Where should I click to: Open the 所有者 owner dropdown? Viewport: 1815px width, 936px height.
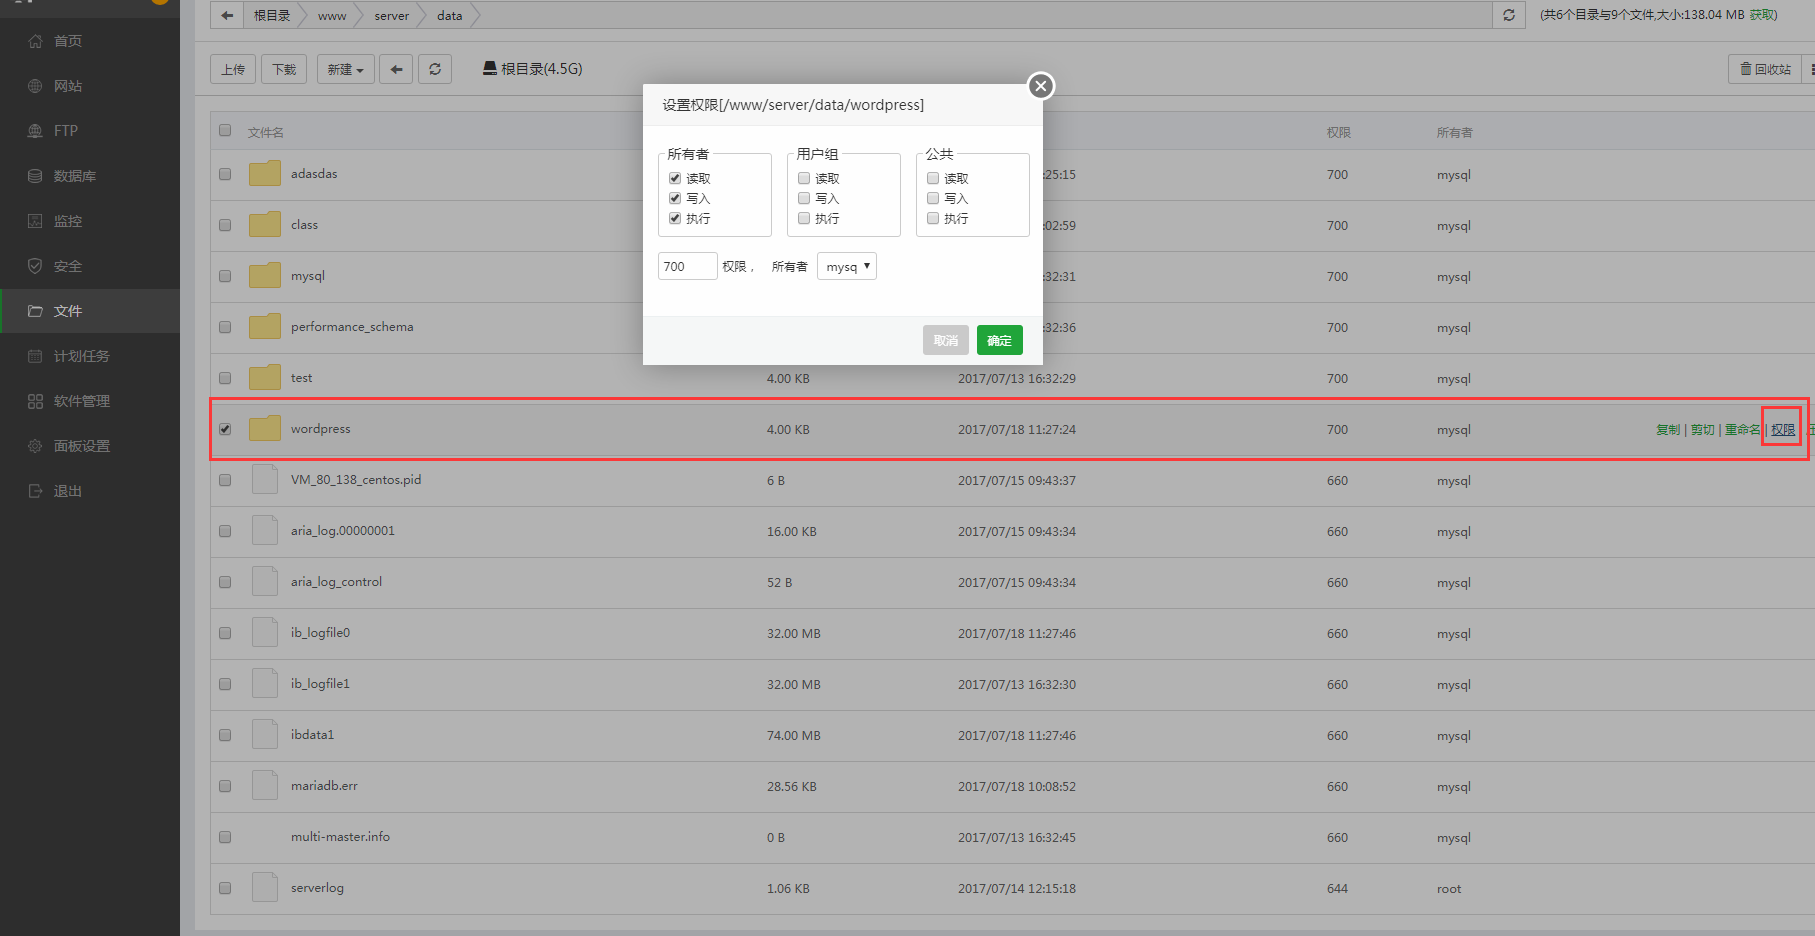coord(847,266)
